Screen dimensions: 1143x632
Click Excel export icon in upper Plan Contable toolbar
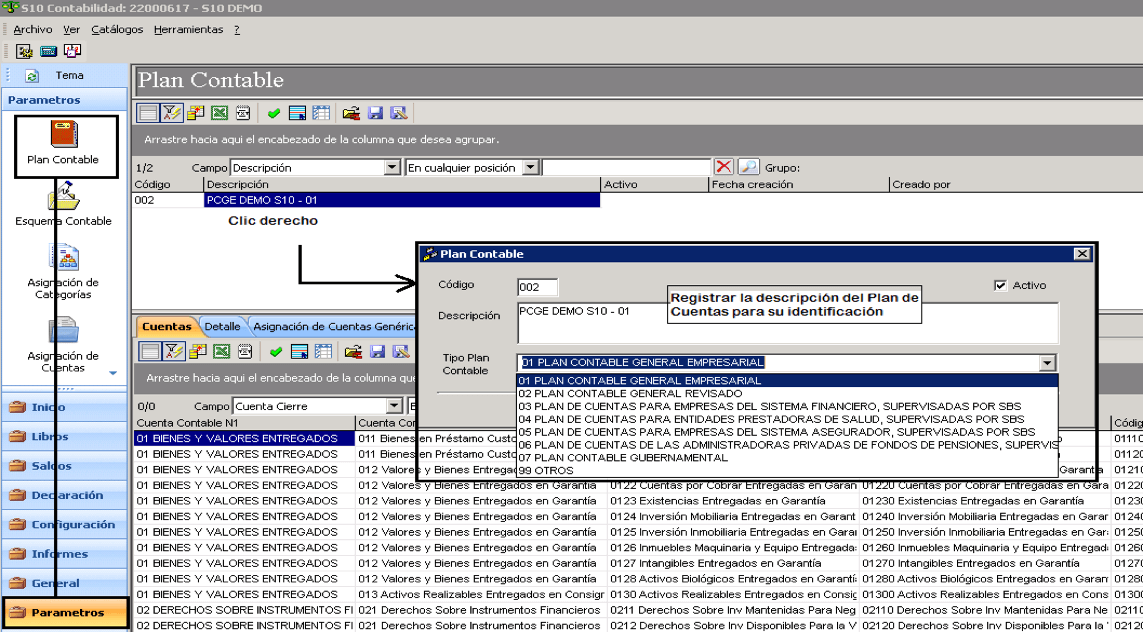219,113
